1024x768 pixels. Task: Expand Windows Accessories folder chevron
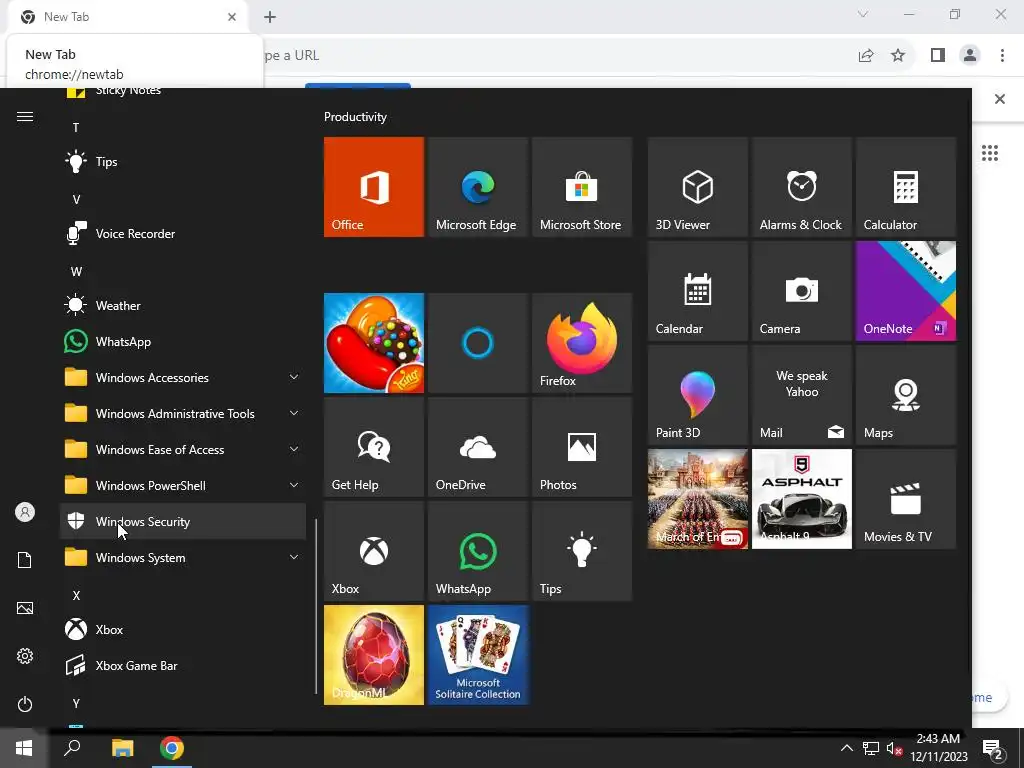click(294, 377)
